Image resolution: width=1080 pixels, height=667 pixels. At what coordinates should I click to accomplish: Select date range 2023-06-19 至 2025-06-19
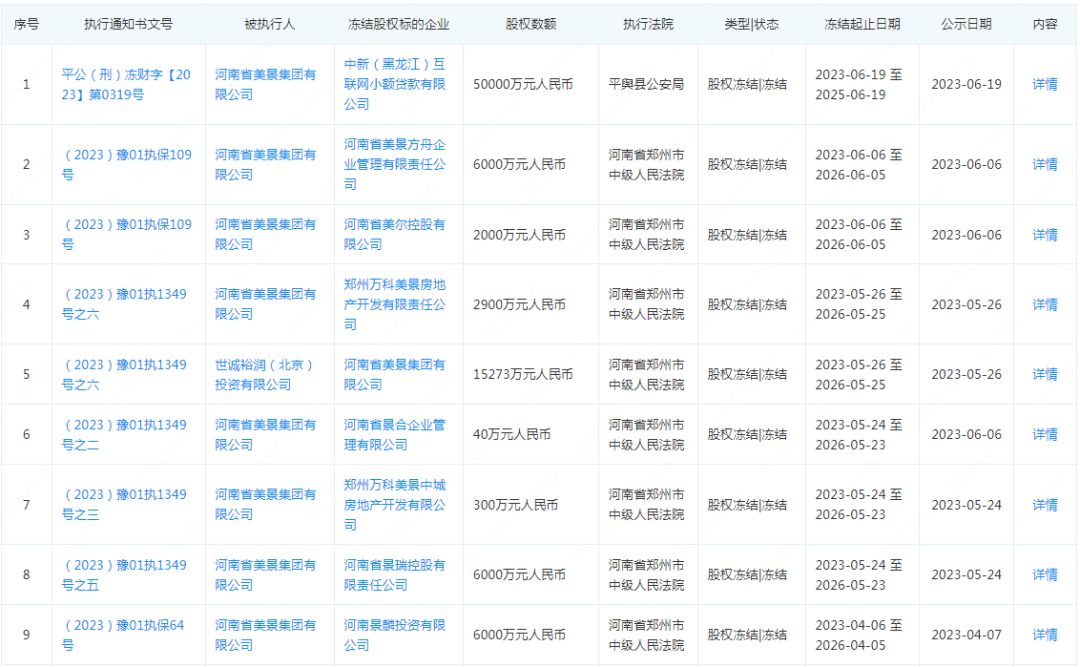(x=859, y=84)
